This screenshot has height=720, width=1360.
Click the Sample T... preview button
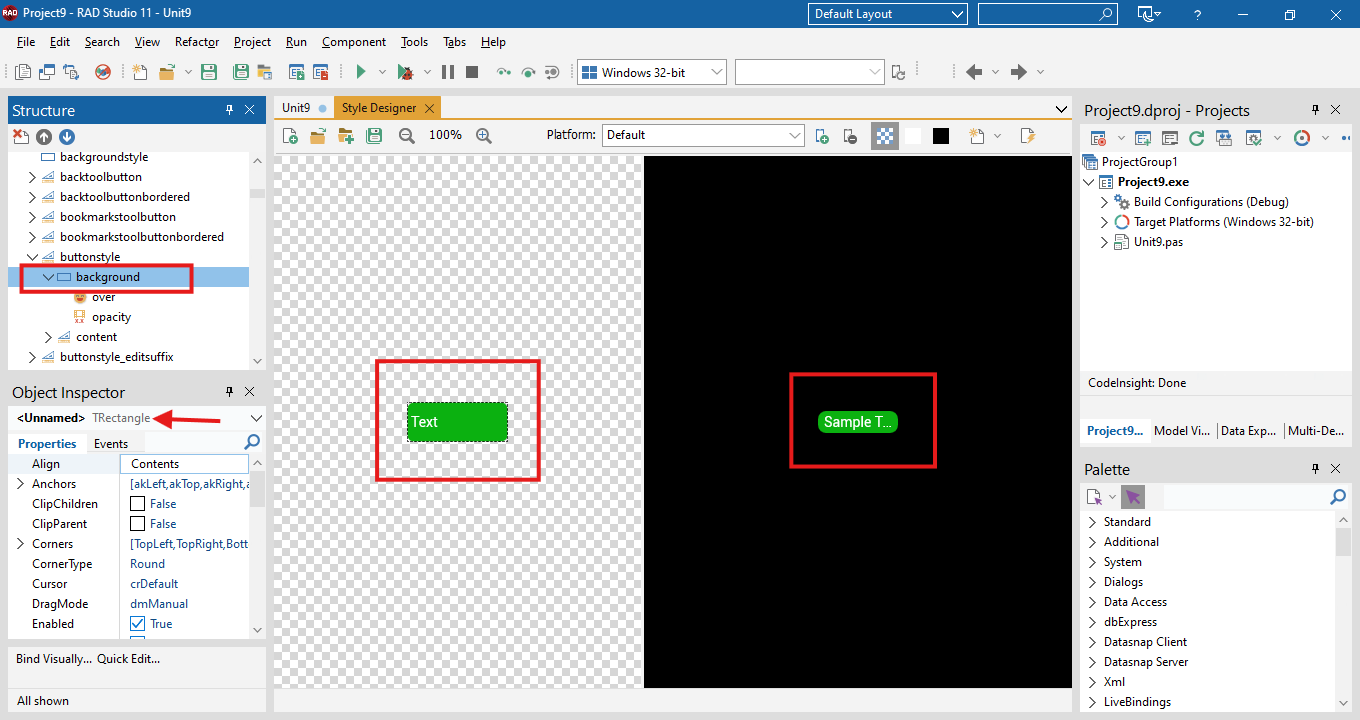coord(858,422)
